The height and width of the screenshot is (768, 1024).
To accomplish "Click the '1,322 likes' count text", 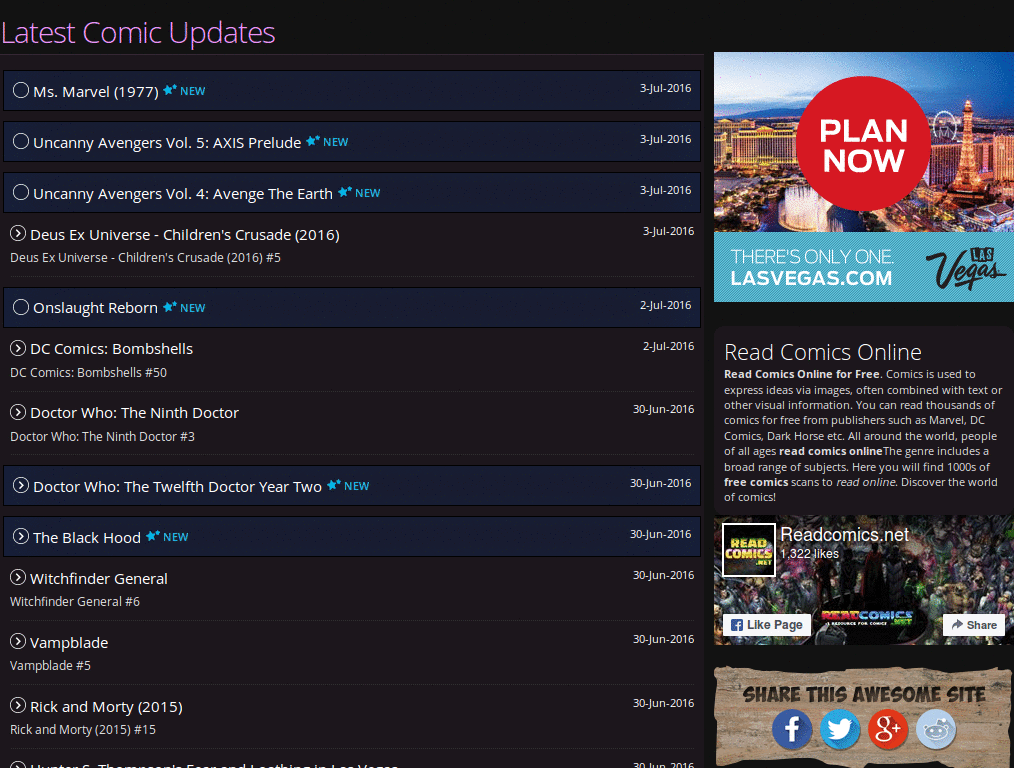I will [x=810, y=554].
